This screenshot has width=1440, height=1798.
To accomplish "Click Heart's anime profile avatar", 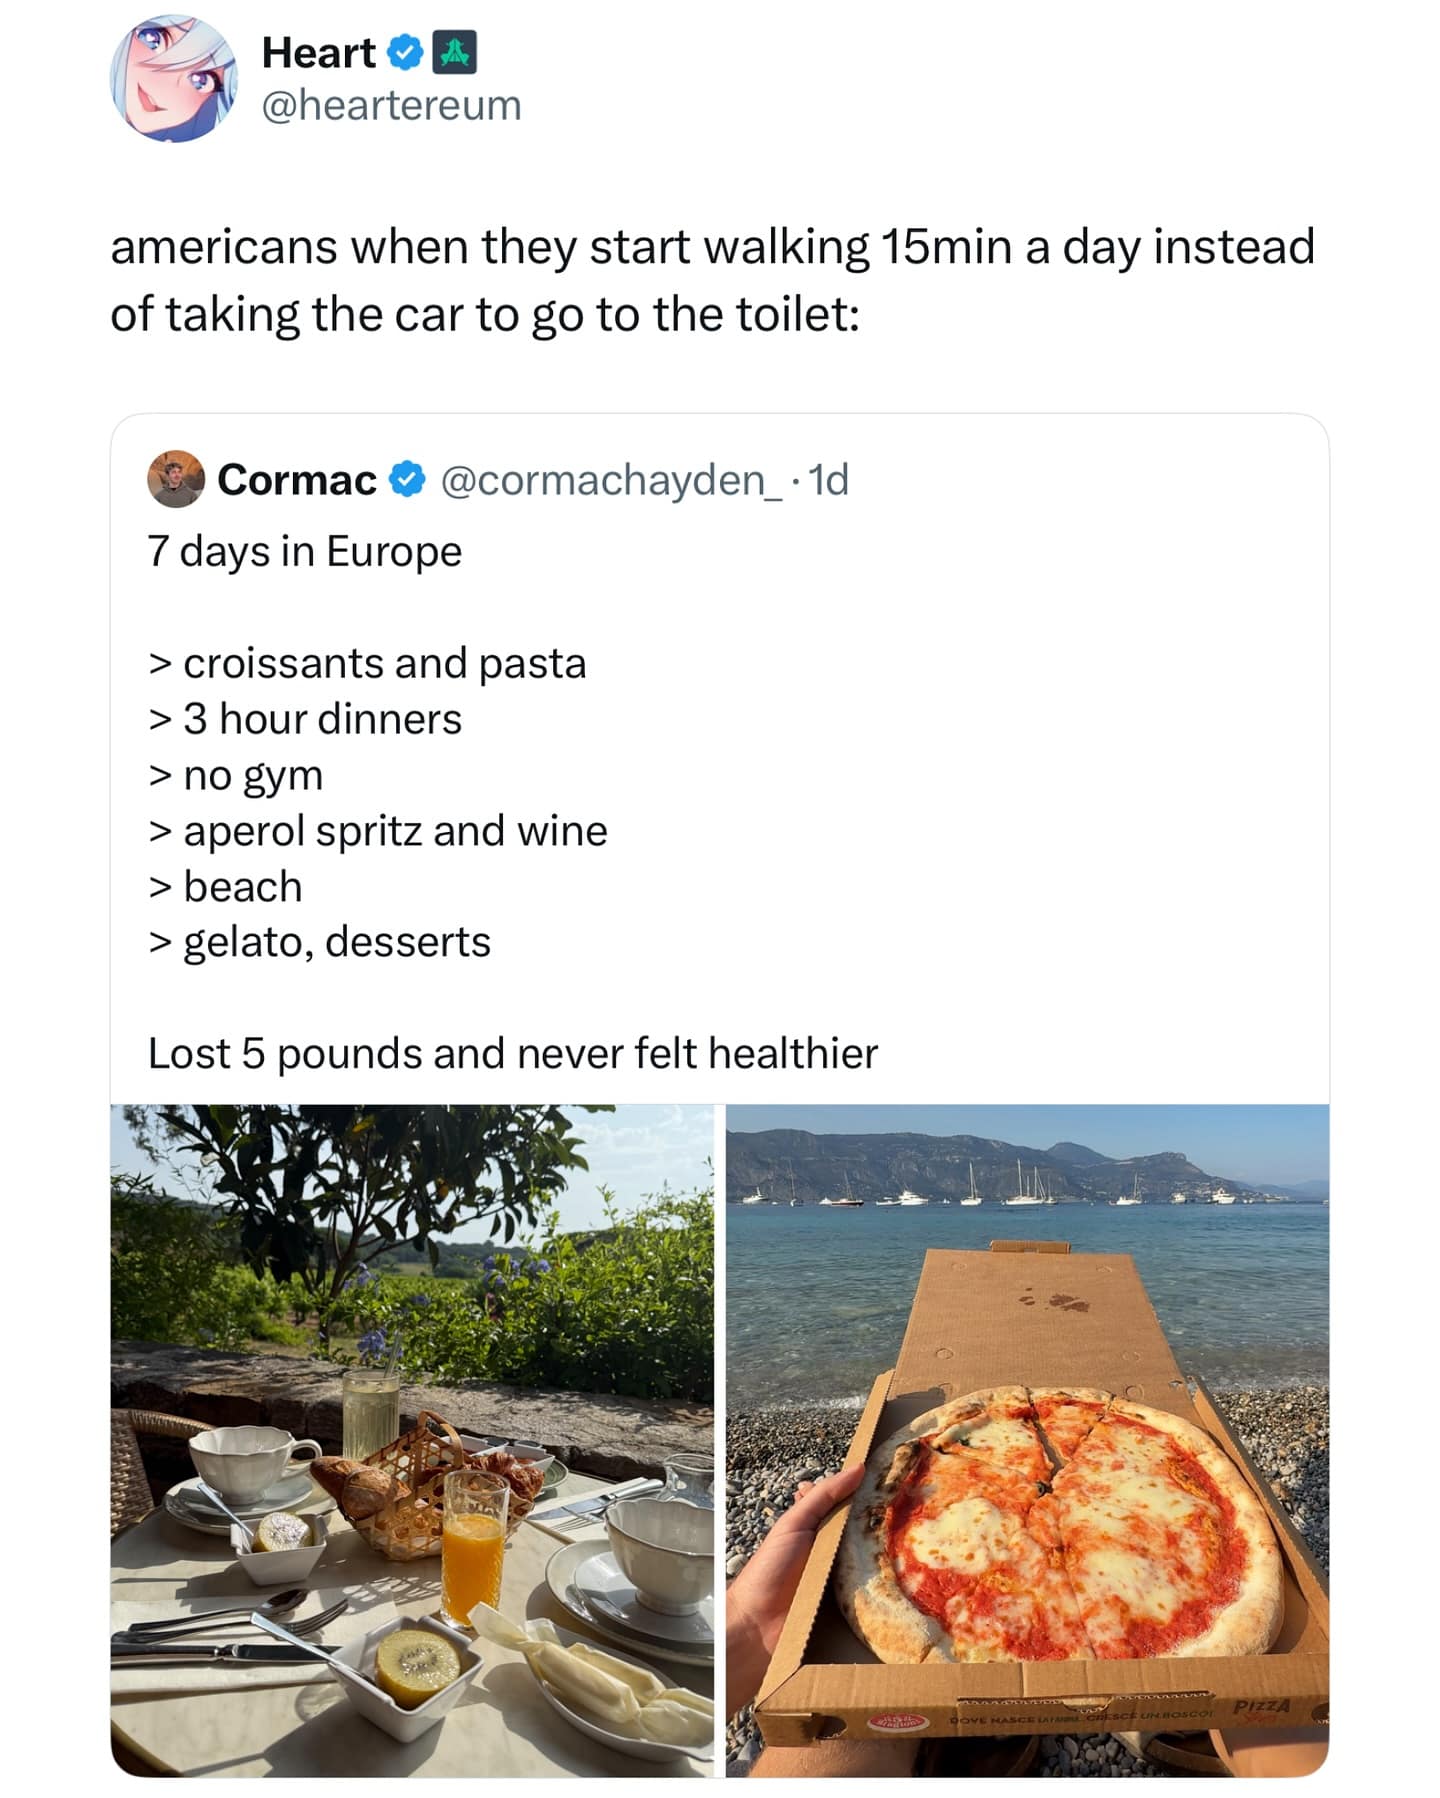I will [x=172, y=78].
